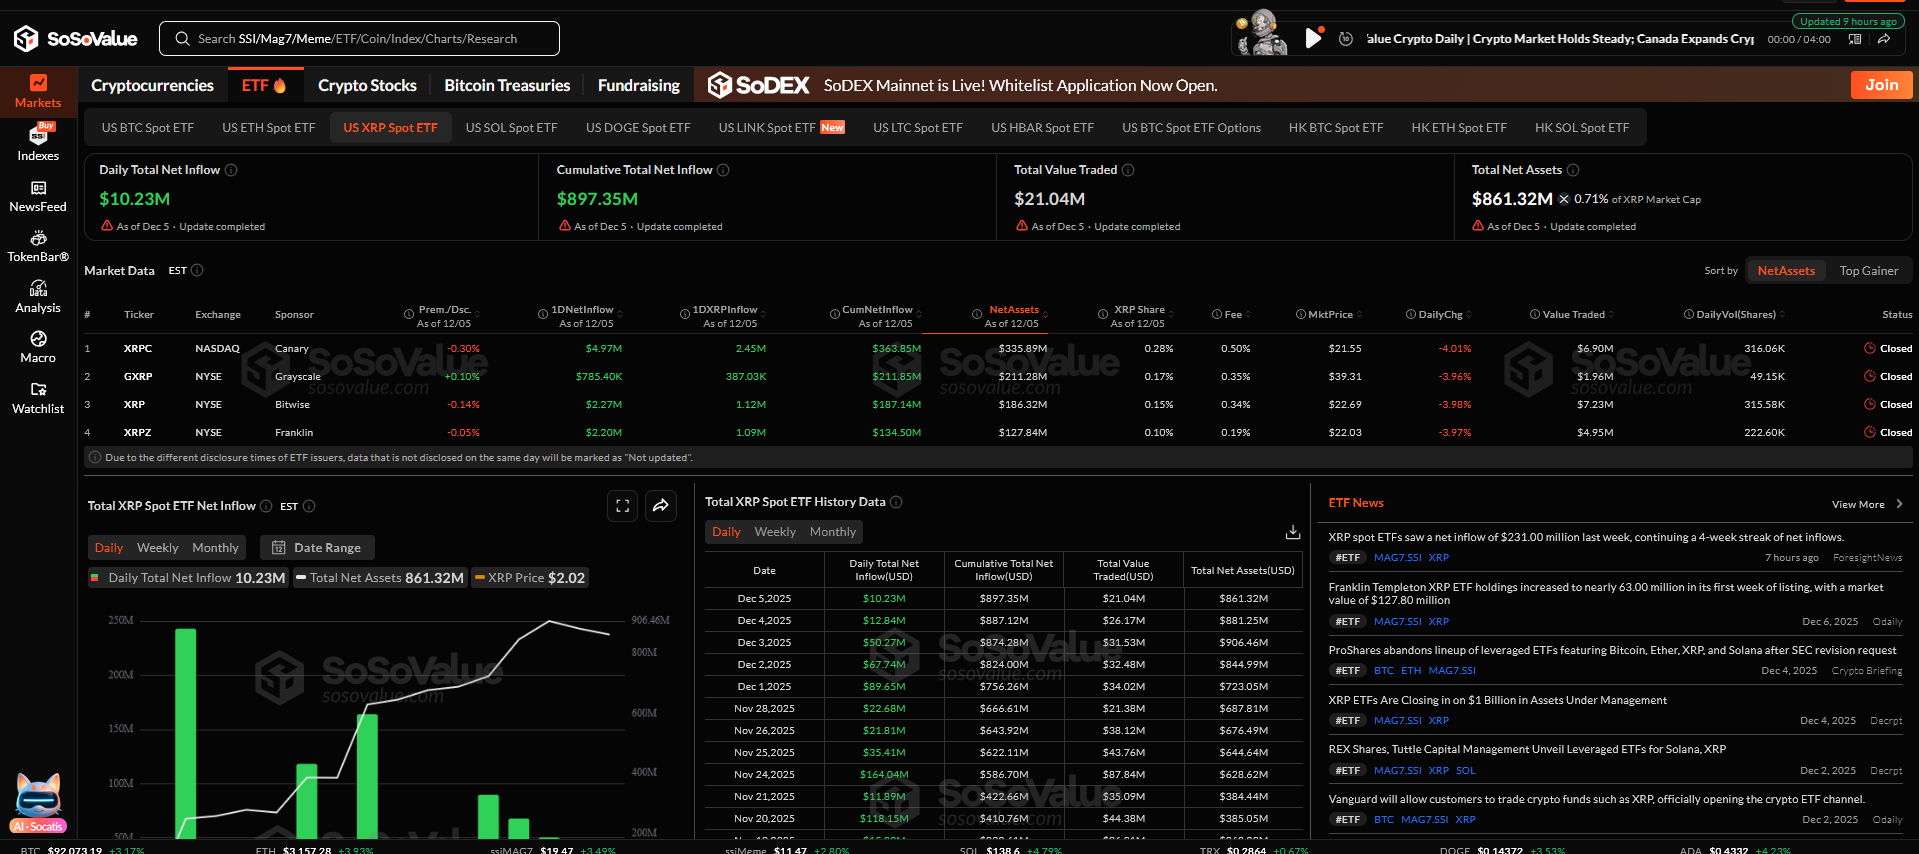1919x854 pixels.
Task: Switch chart to Daily view
Action: point(109,548)
